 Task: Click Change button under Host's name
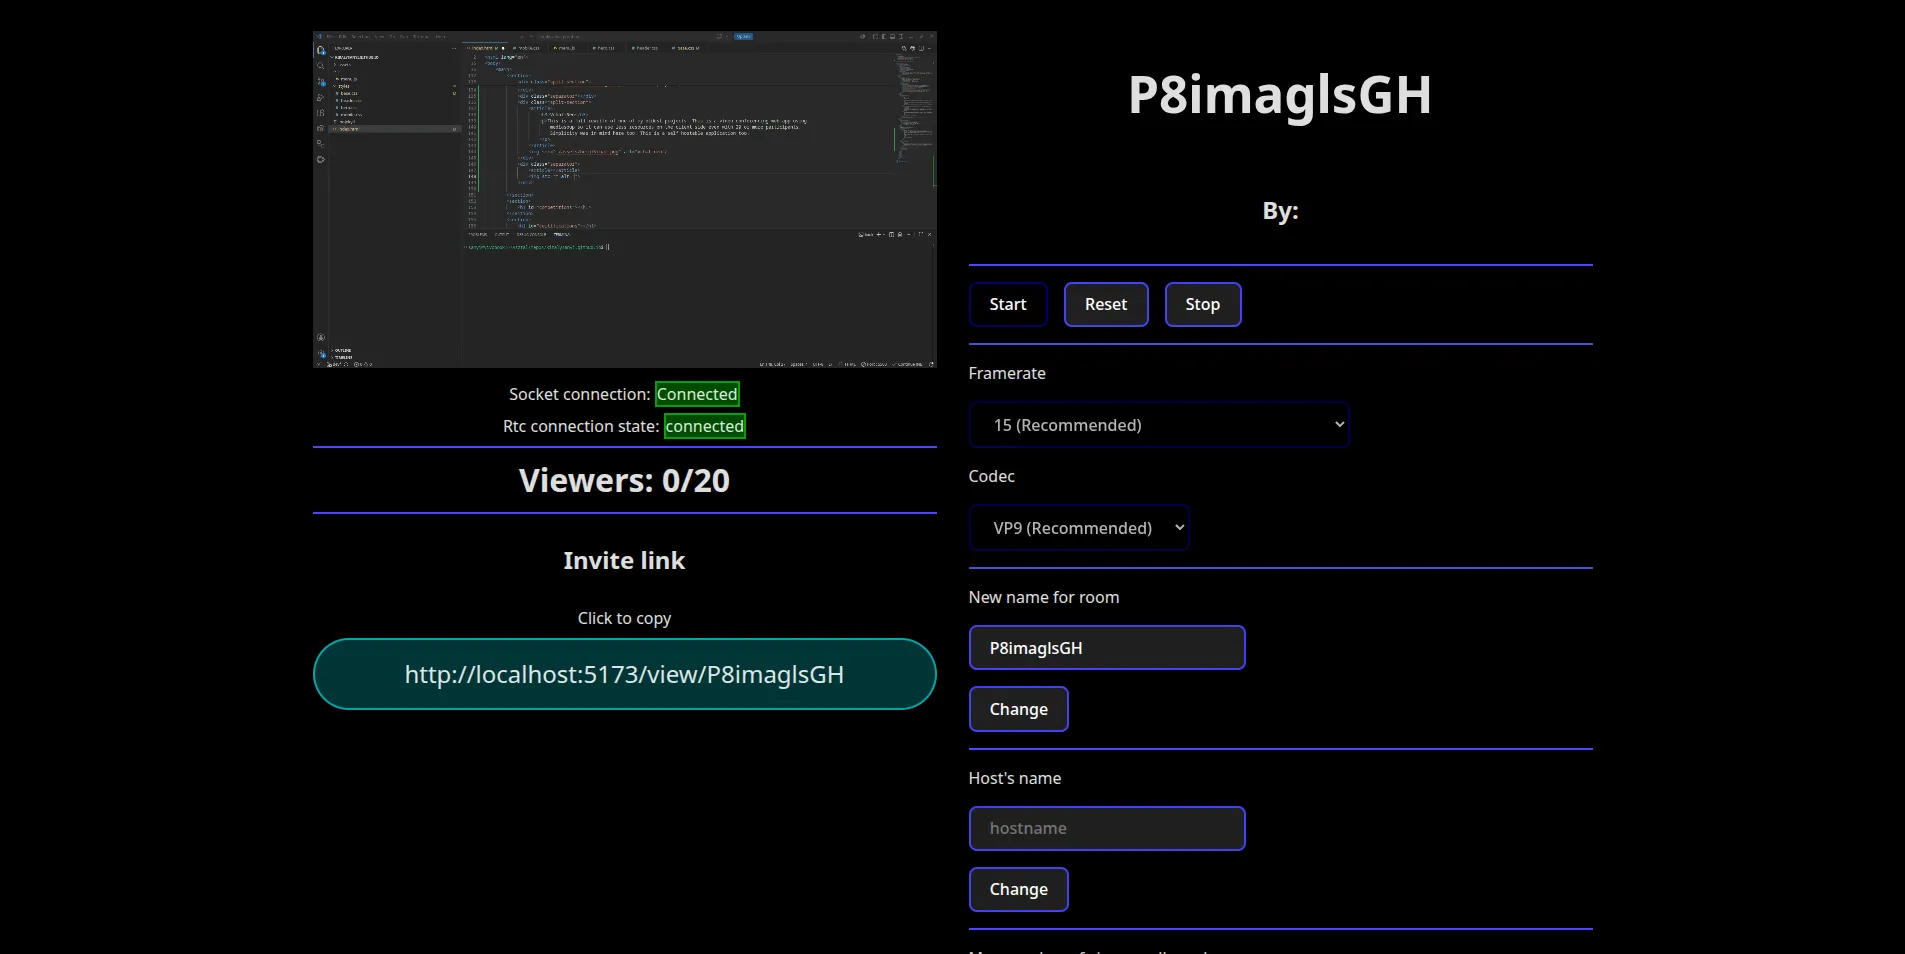(x=1019, y=890)
